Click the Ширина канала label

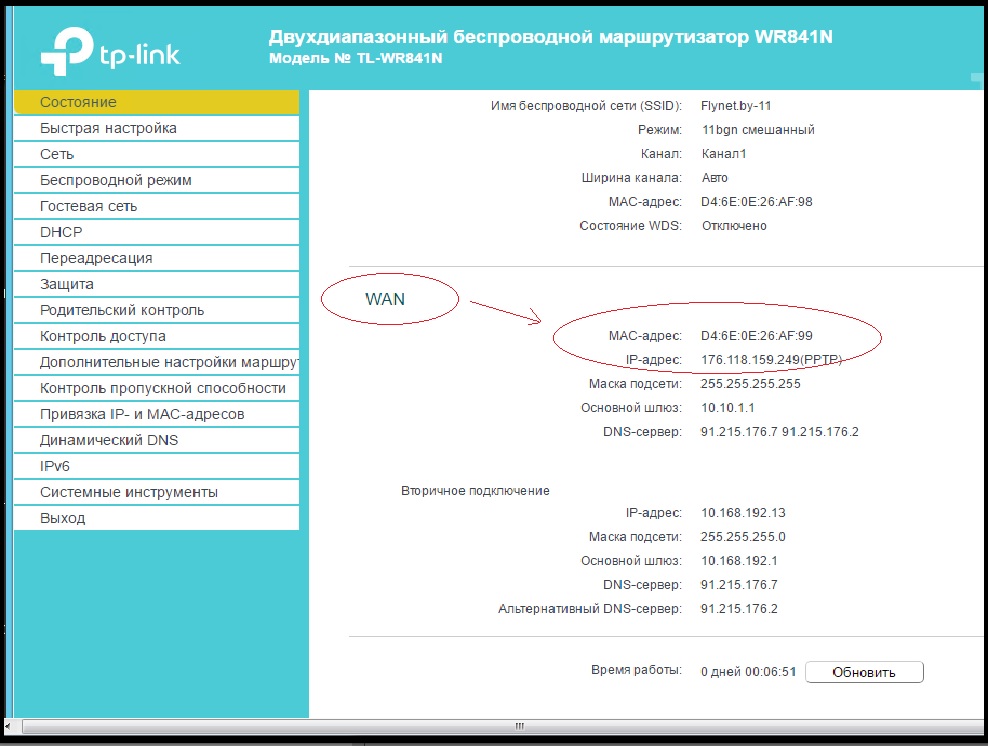click(x=631, y=178)
